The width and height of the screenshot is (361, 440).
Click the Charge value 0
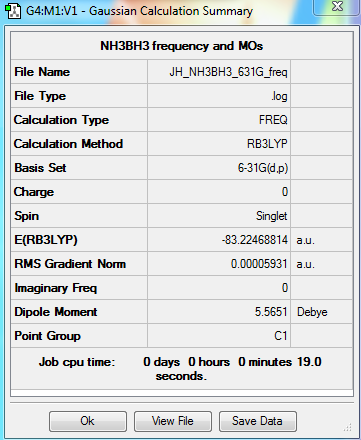click(x=285, y=192)
